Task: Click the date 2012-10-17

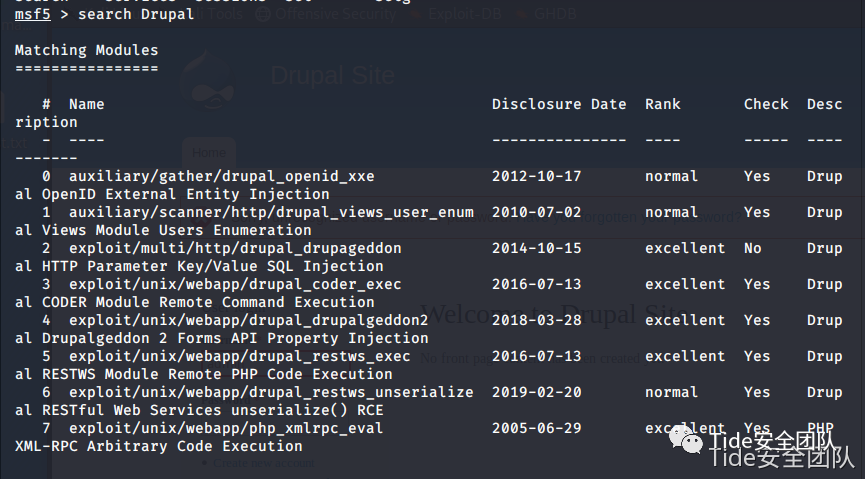Action: point(536,177)
